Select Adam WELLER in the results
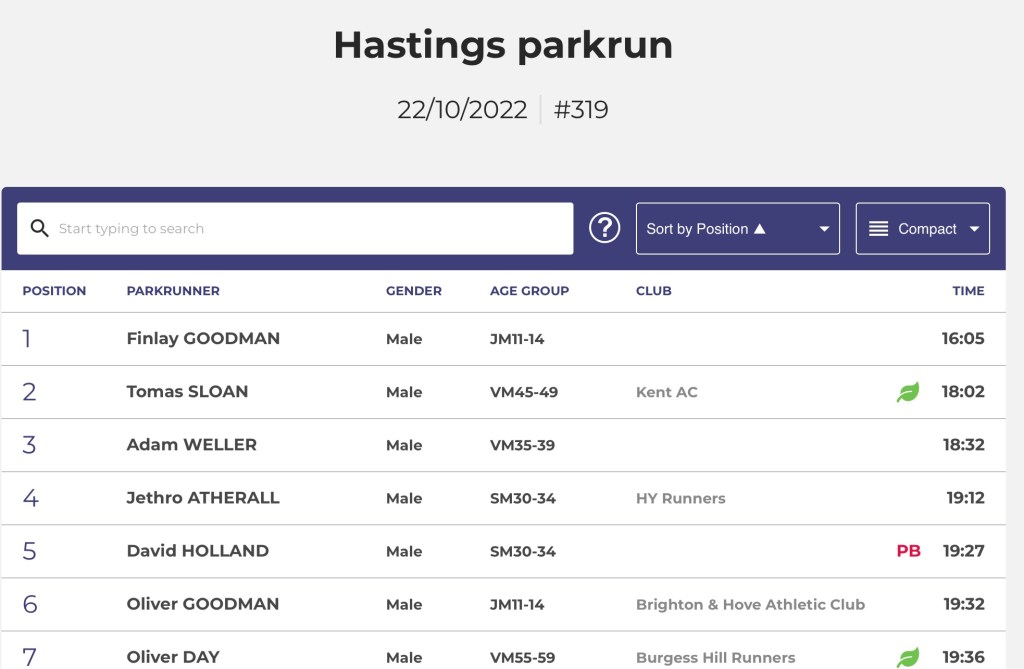 pyautogui.click(x=191, y=445)
